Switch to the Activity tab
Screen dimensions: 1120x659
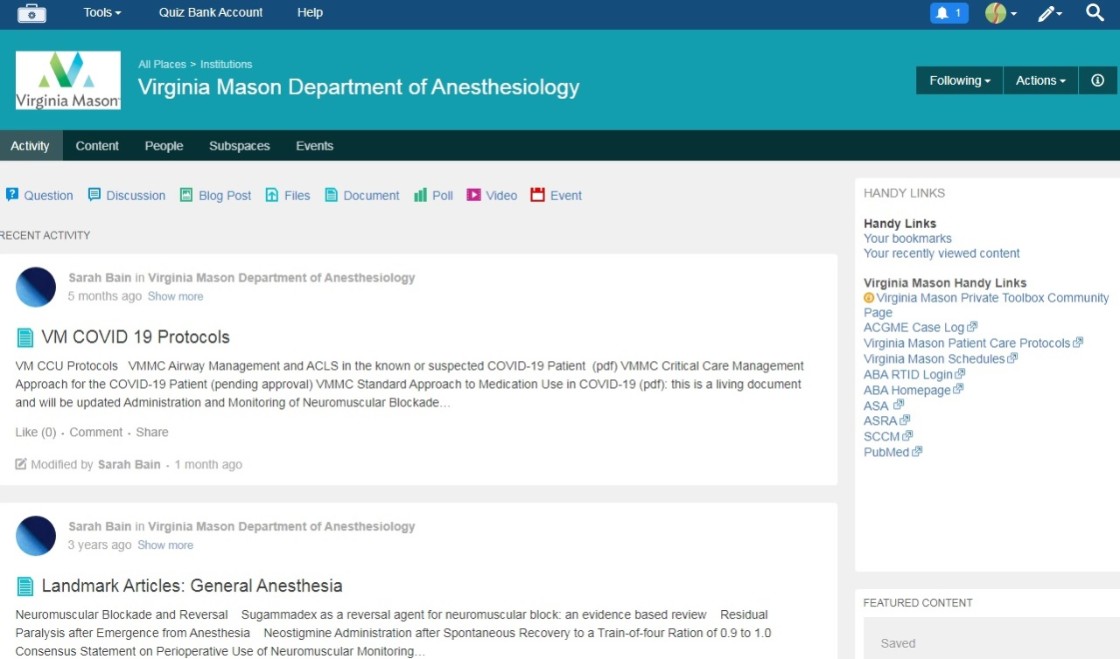(31, 146)
